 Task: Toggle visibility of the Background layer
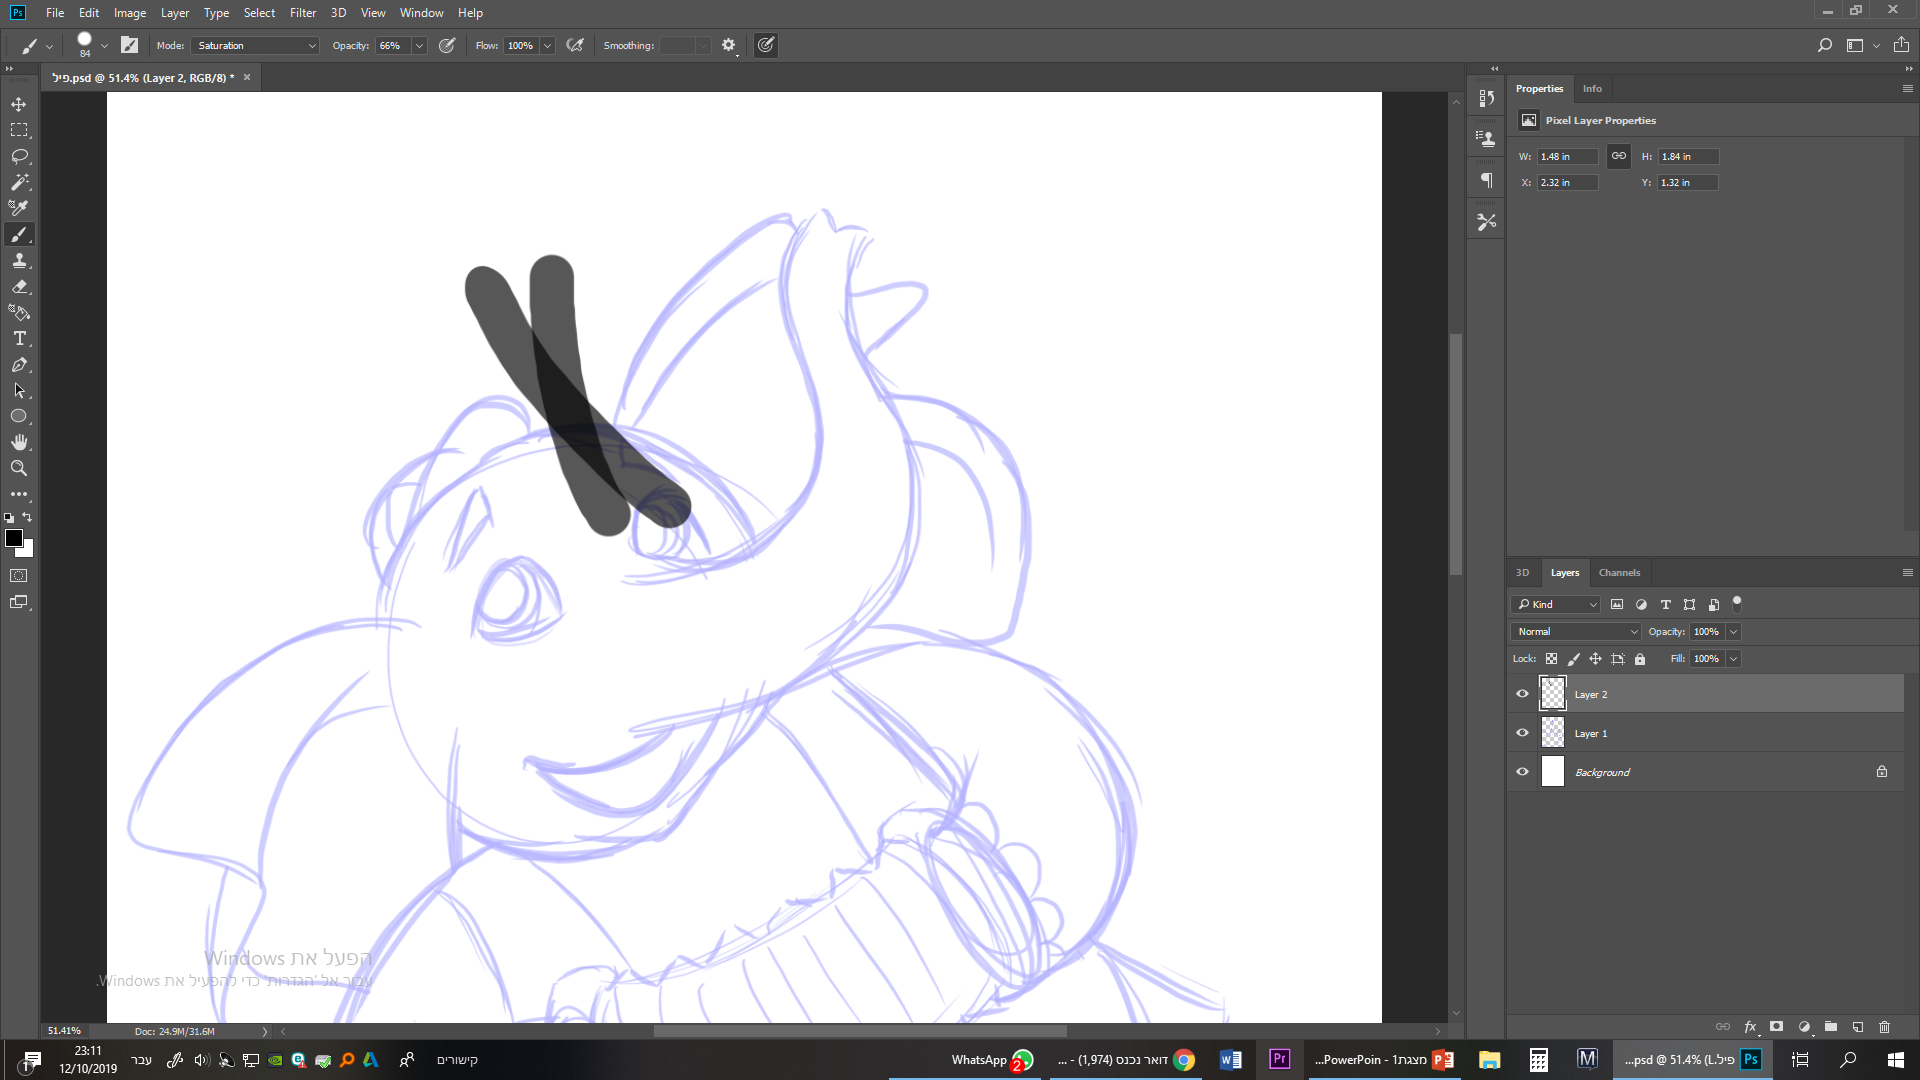[x=1522, y=772]
